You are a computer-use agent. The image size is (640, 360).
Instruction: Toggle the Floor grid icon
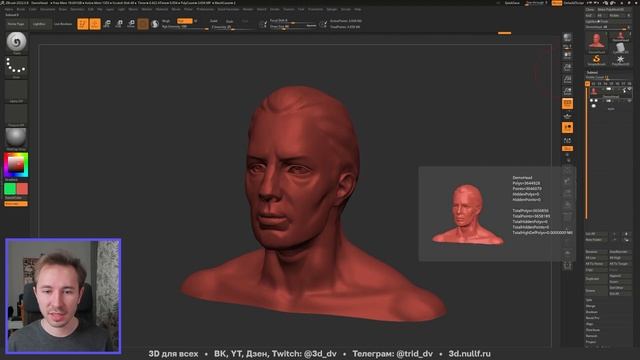click(x=567, y=116)
